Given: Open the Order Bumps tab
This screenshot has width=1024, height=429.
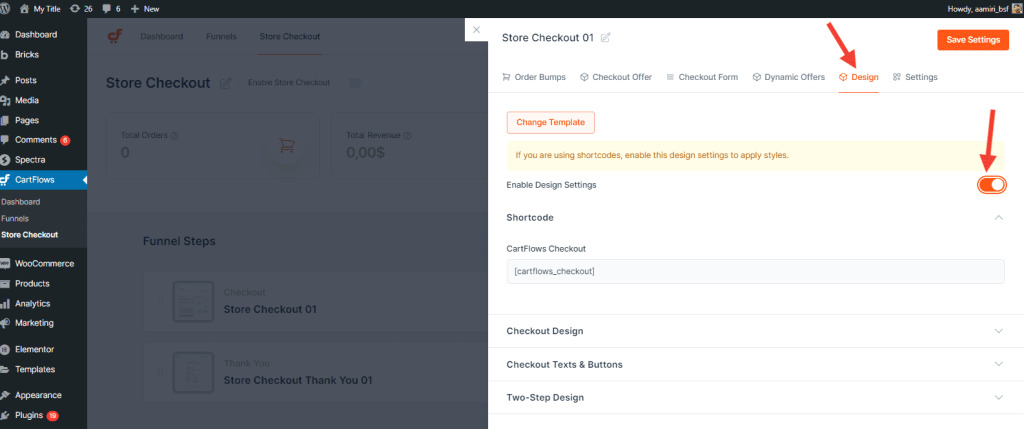Looking at the screenshot, I should [x=534, y=77].
